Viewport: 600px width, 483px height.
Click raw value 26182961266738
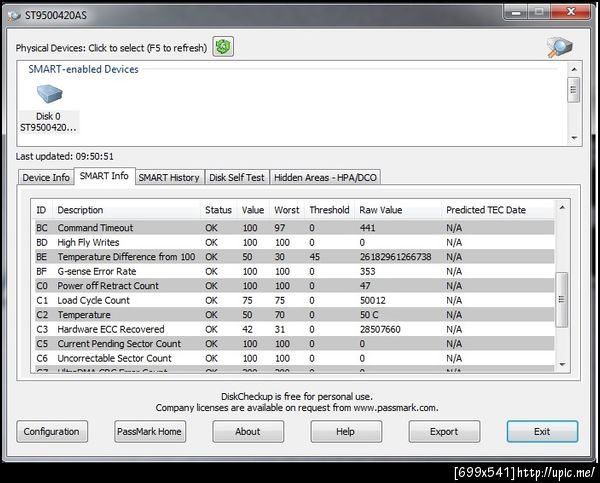click(395, 257)
